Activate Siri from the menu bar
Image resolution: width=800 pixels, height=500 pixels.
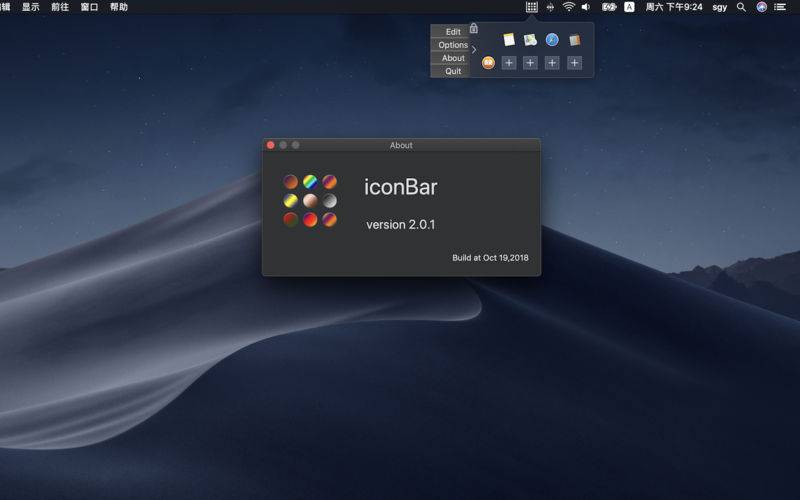[762, 7]
